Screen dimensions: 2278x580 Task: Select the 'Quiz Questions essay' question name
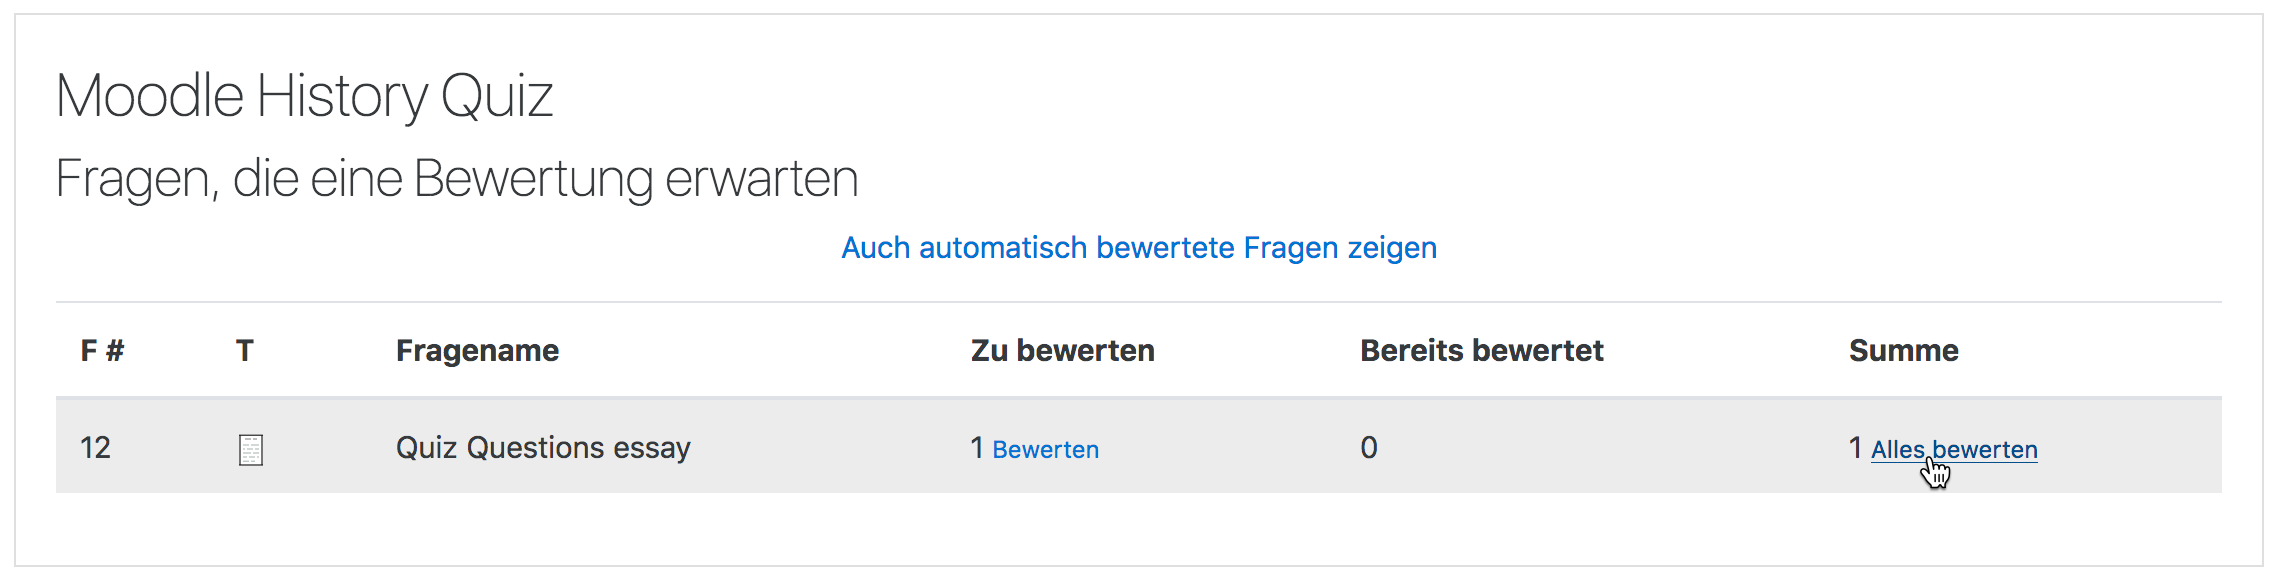[x=543, y=448]
